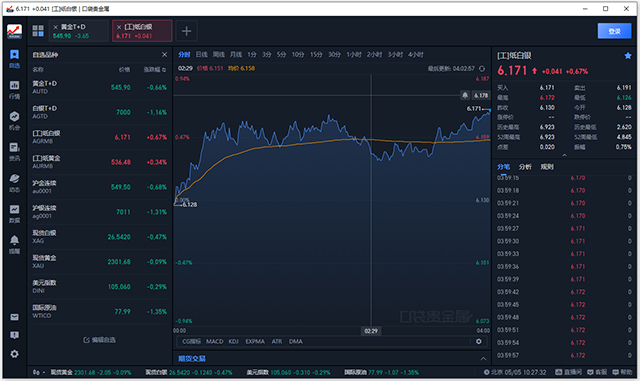This screenshot has height=381, width=640.
Task: Select the 日线 daily chart tab
Action: (202, 54)
